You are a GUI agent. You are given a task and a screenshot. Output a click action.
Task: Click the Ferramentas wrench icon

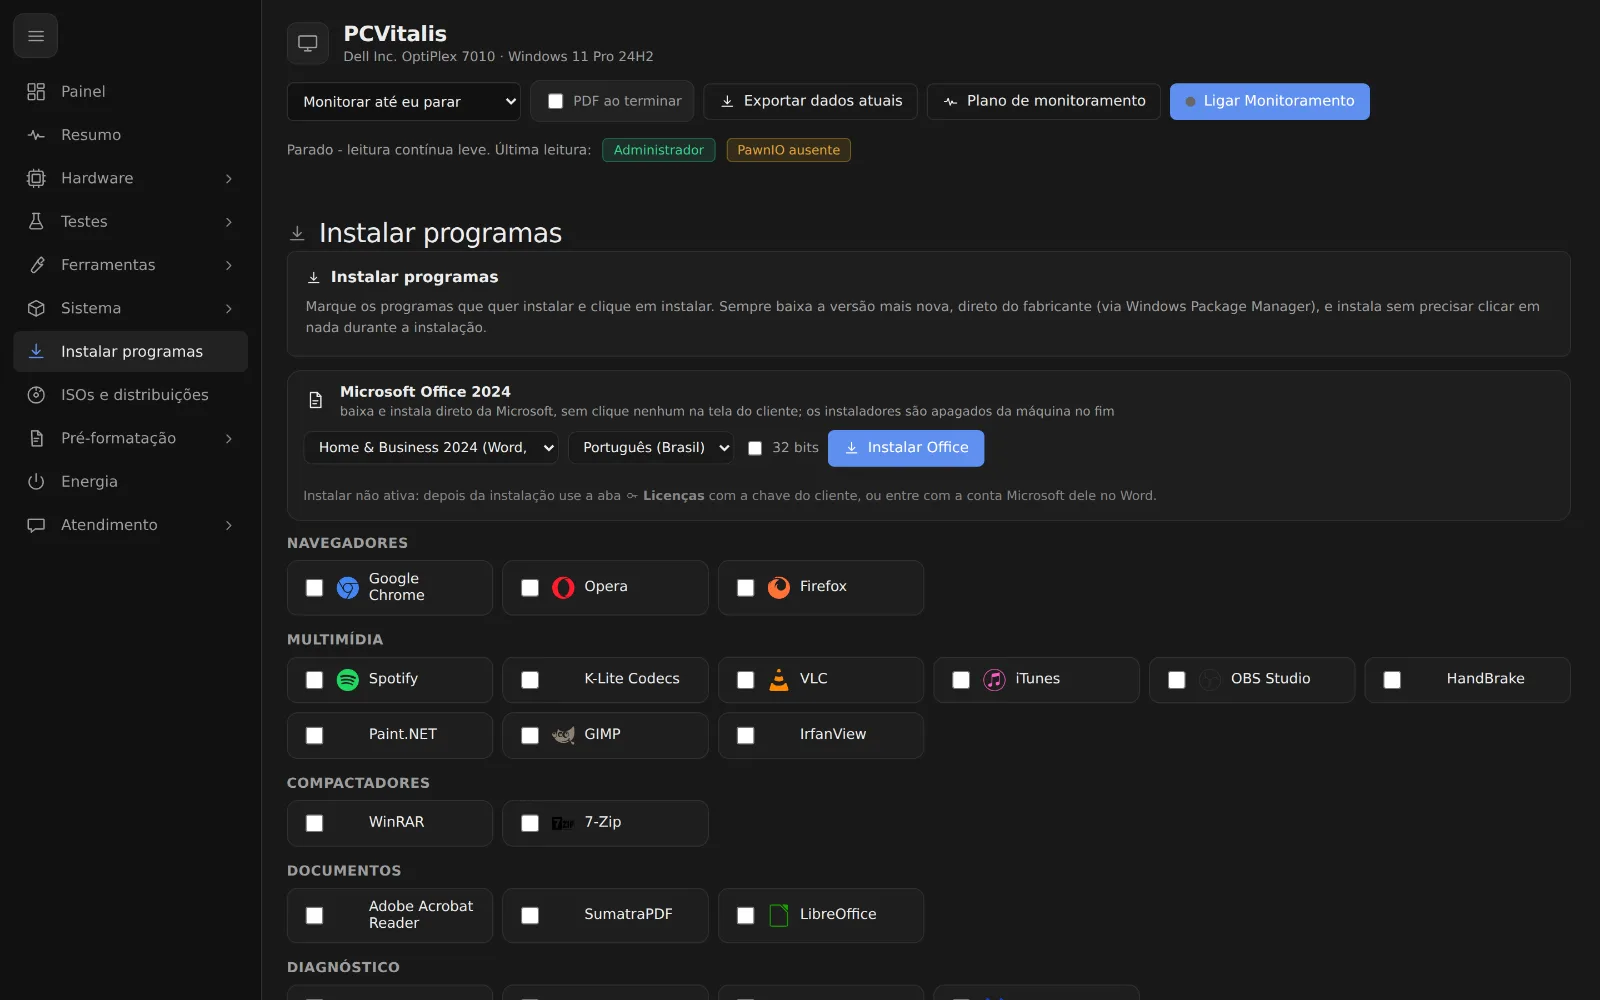tap(36, 265)
